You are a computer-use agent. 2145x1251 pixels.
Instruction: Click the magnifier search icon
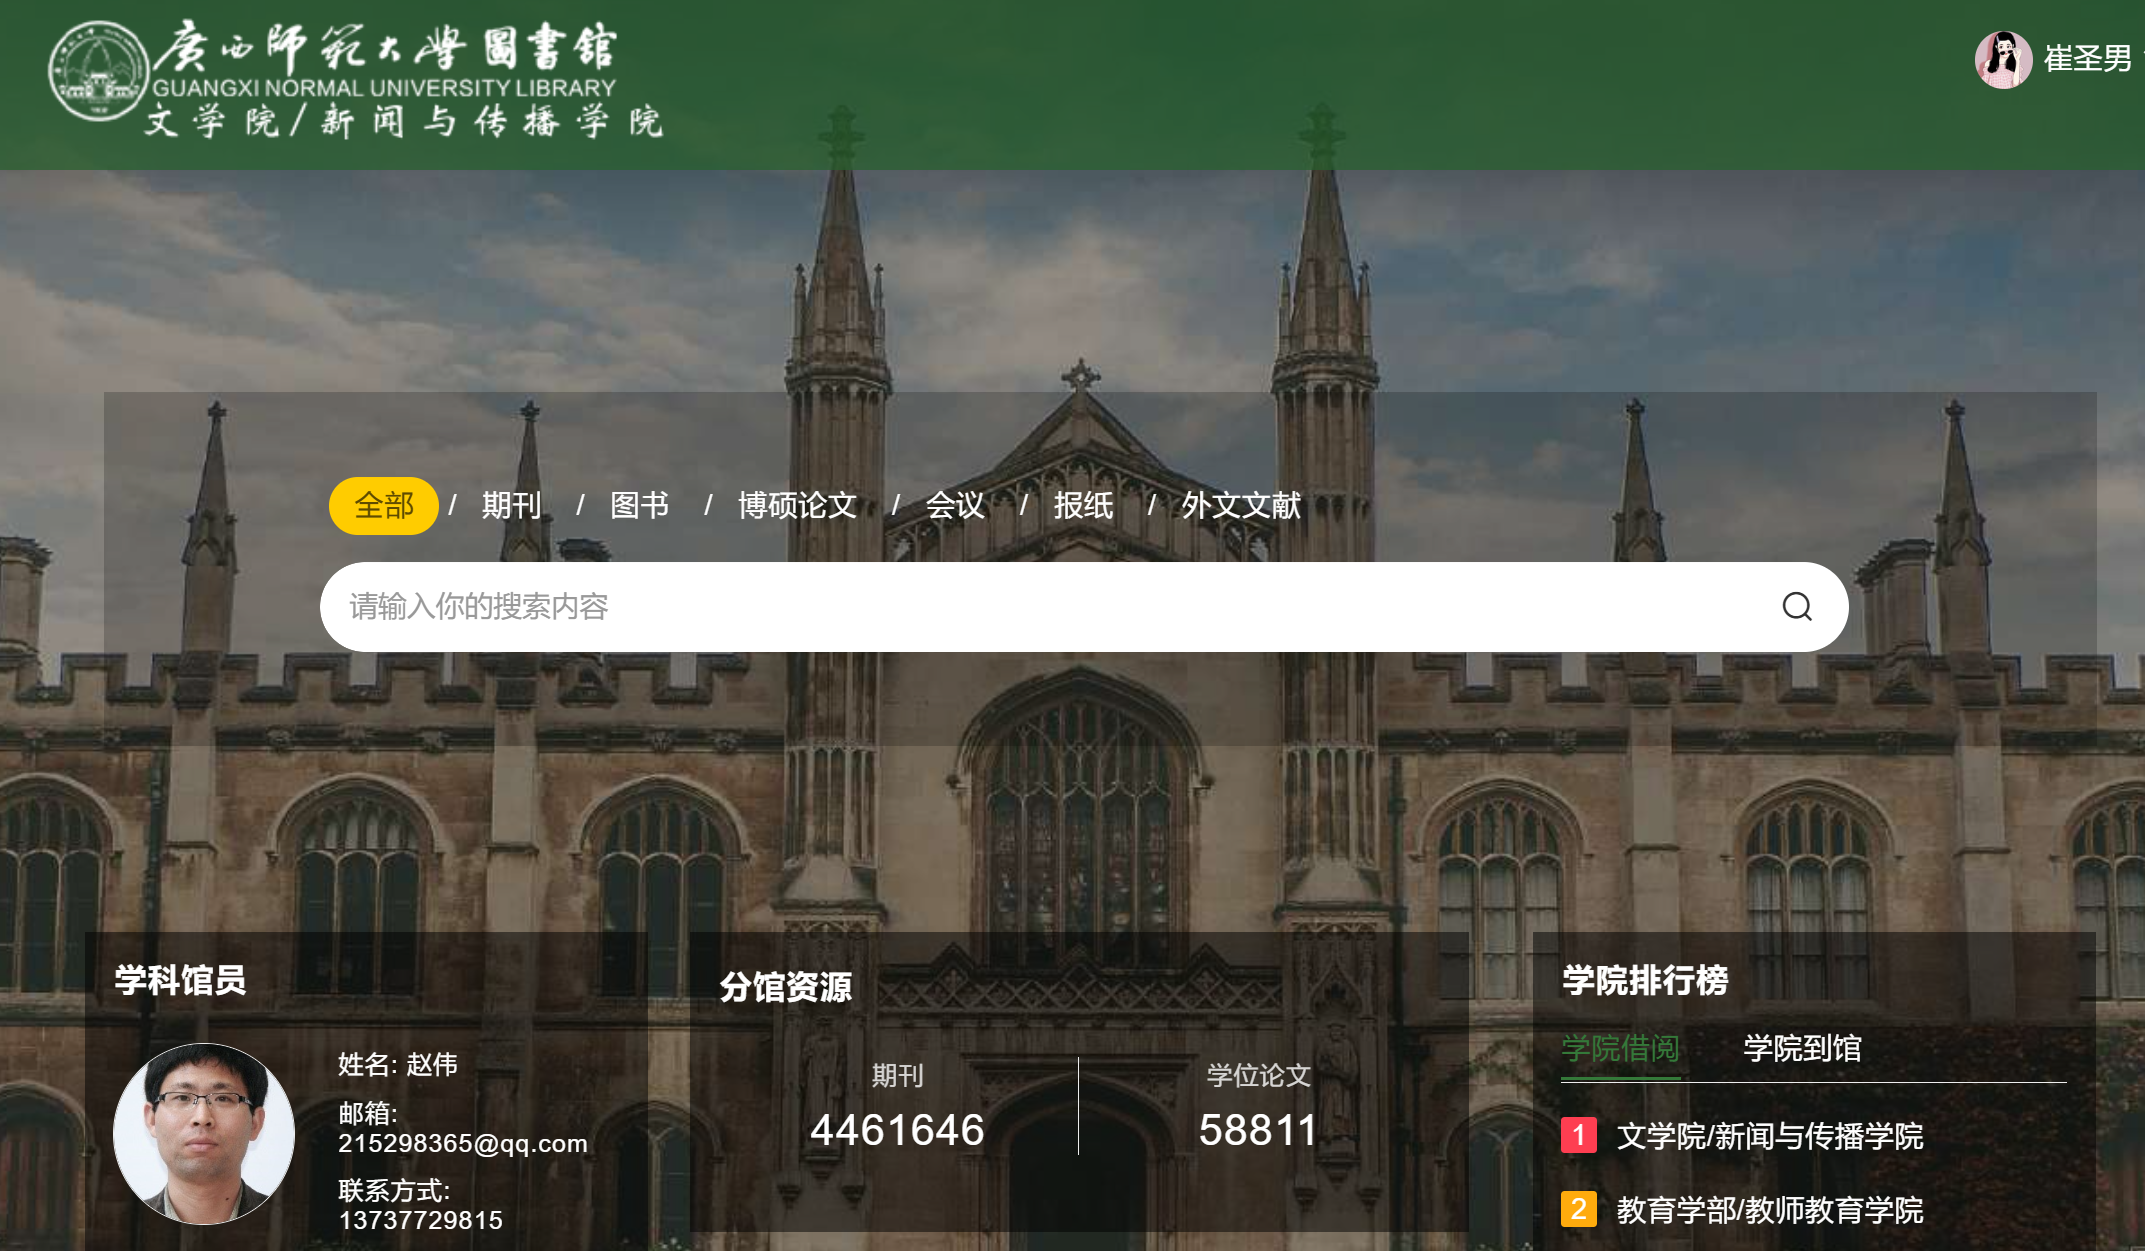(x=1796, y=607)
